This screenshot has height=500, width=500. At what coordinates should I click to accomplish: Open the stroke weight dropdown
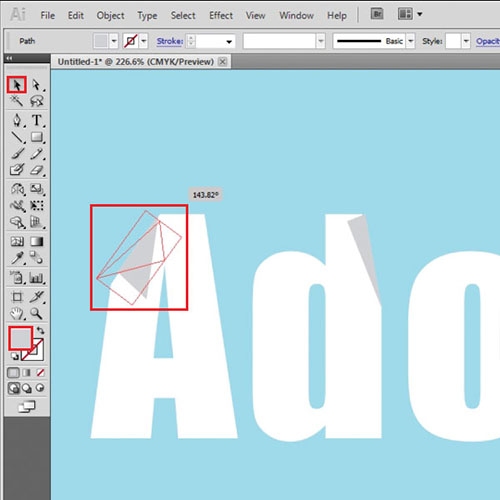pyautogui.click(x=229, y=42)
